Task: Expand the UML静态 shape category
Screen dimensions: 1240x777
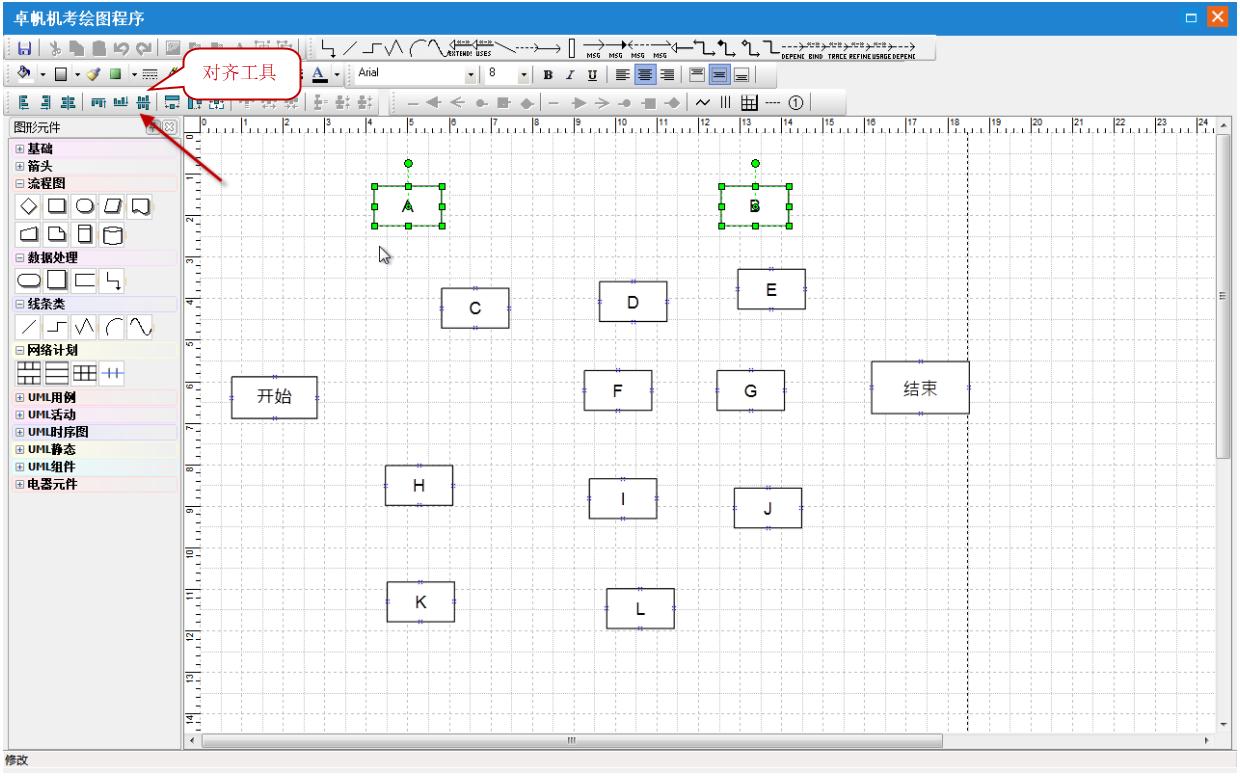Action: (20, 449)
